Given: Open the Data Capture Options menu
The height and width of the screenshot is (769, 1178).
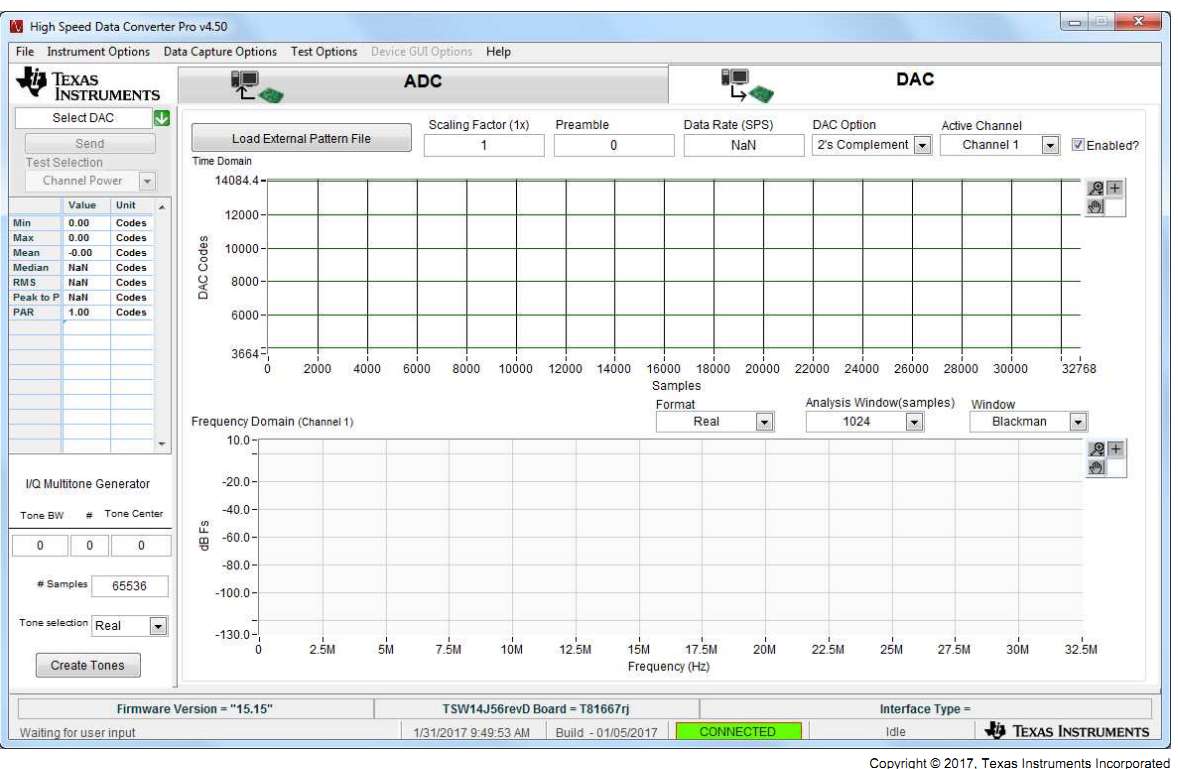Looking at the screenshot, I should 220,52.
